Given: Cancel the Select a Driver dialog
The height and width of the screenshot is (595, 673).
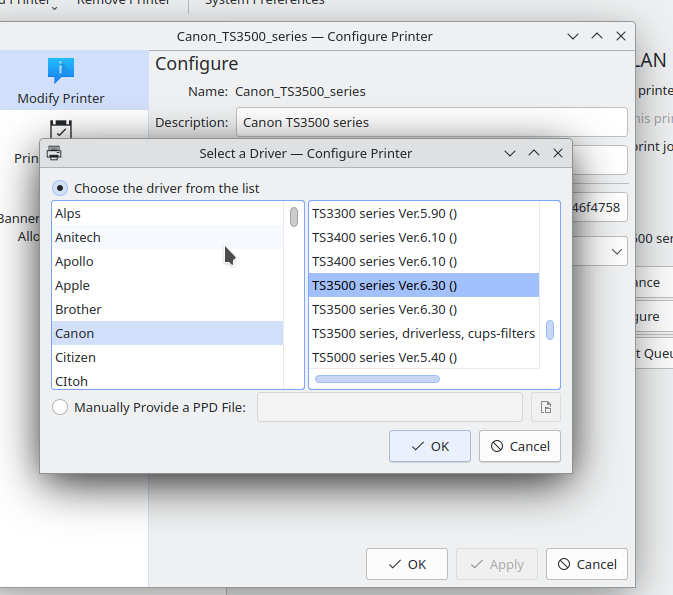Looking at the screenshot, I should point(520,446).
